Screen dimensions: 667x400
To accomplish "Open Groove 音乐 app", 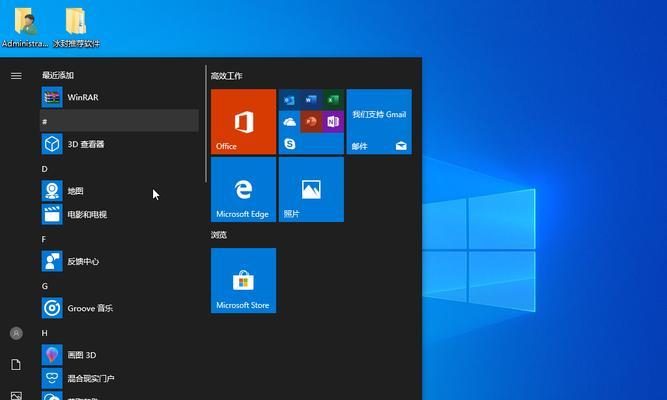I will 119,308.
